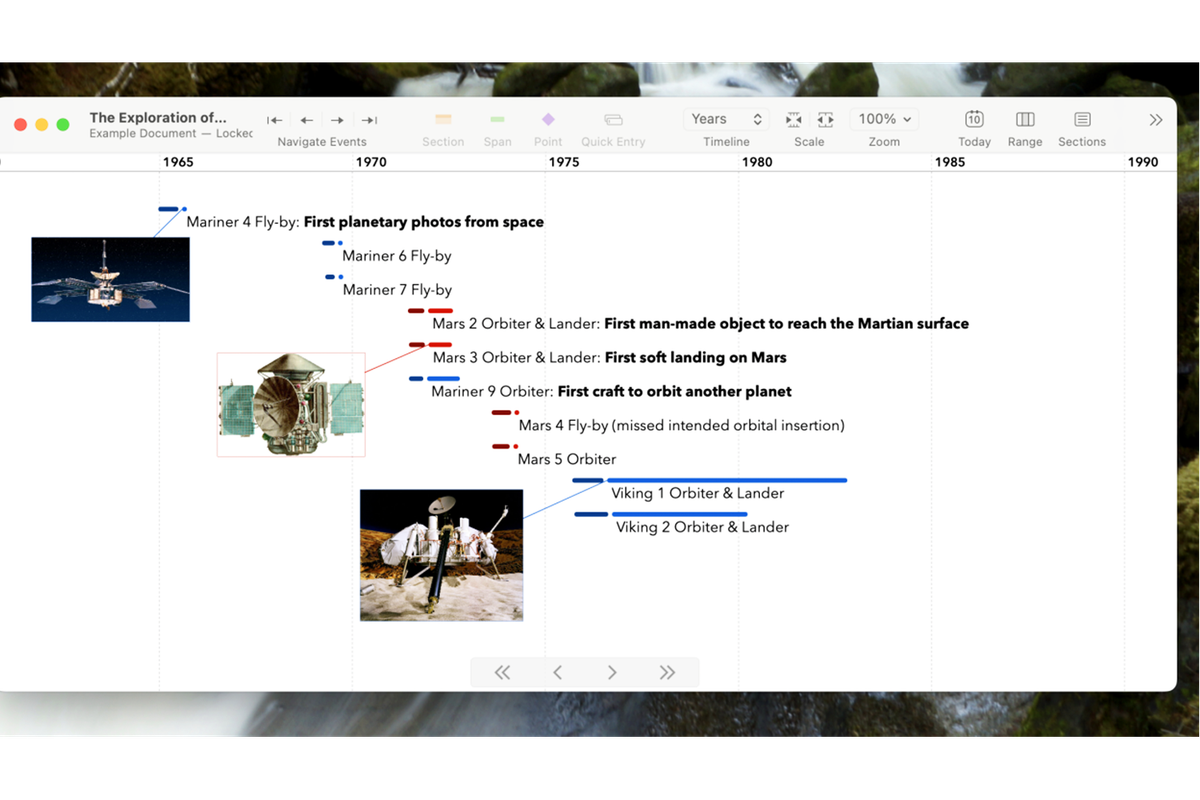Open the 100% zoom dropdown
The width and height of the screenshot is (1200, 800).
click(884, 119)
